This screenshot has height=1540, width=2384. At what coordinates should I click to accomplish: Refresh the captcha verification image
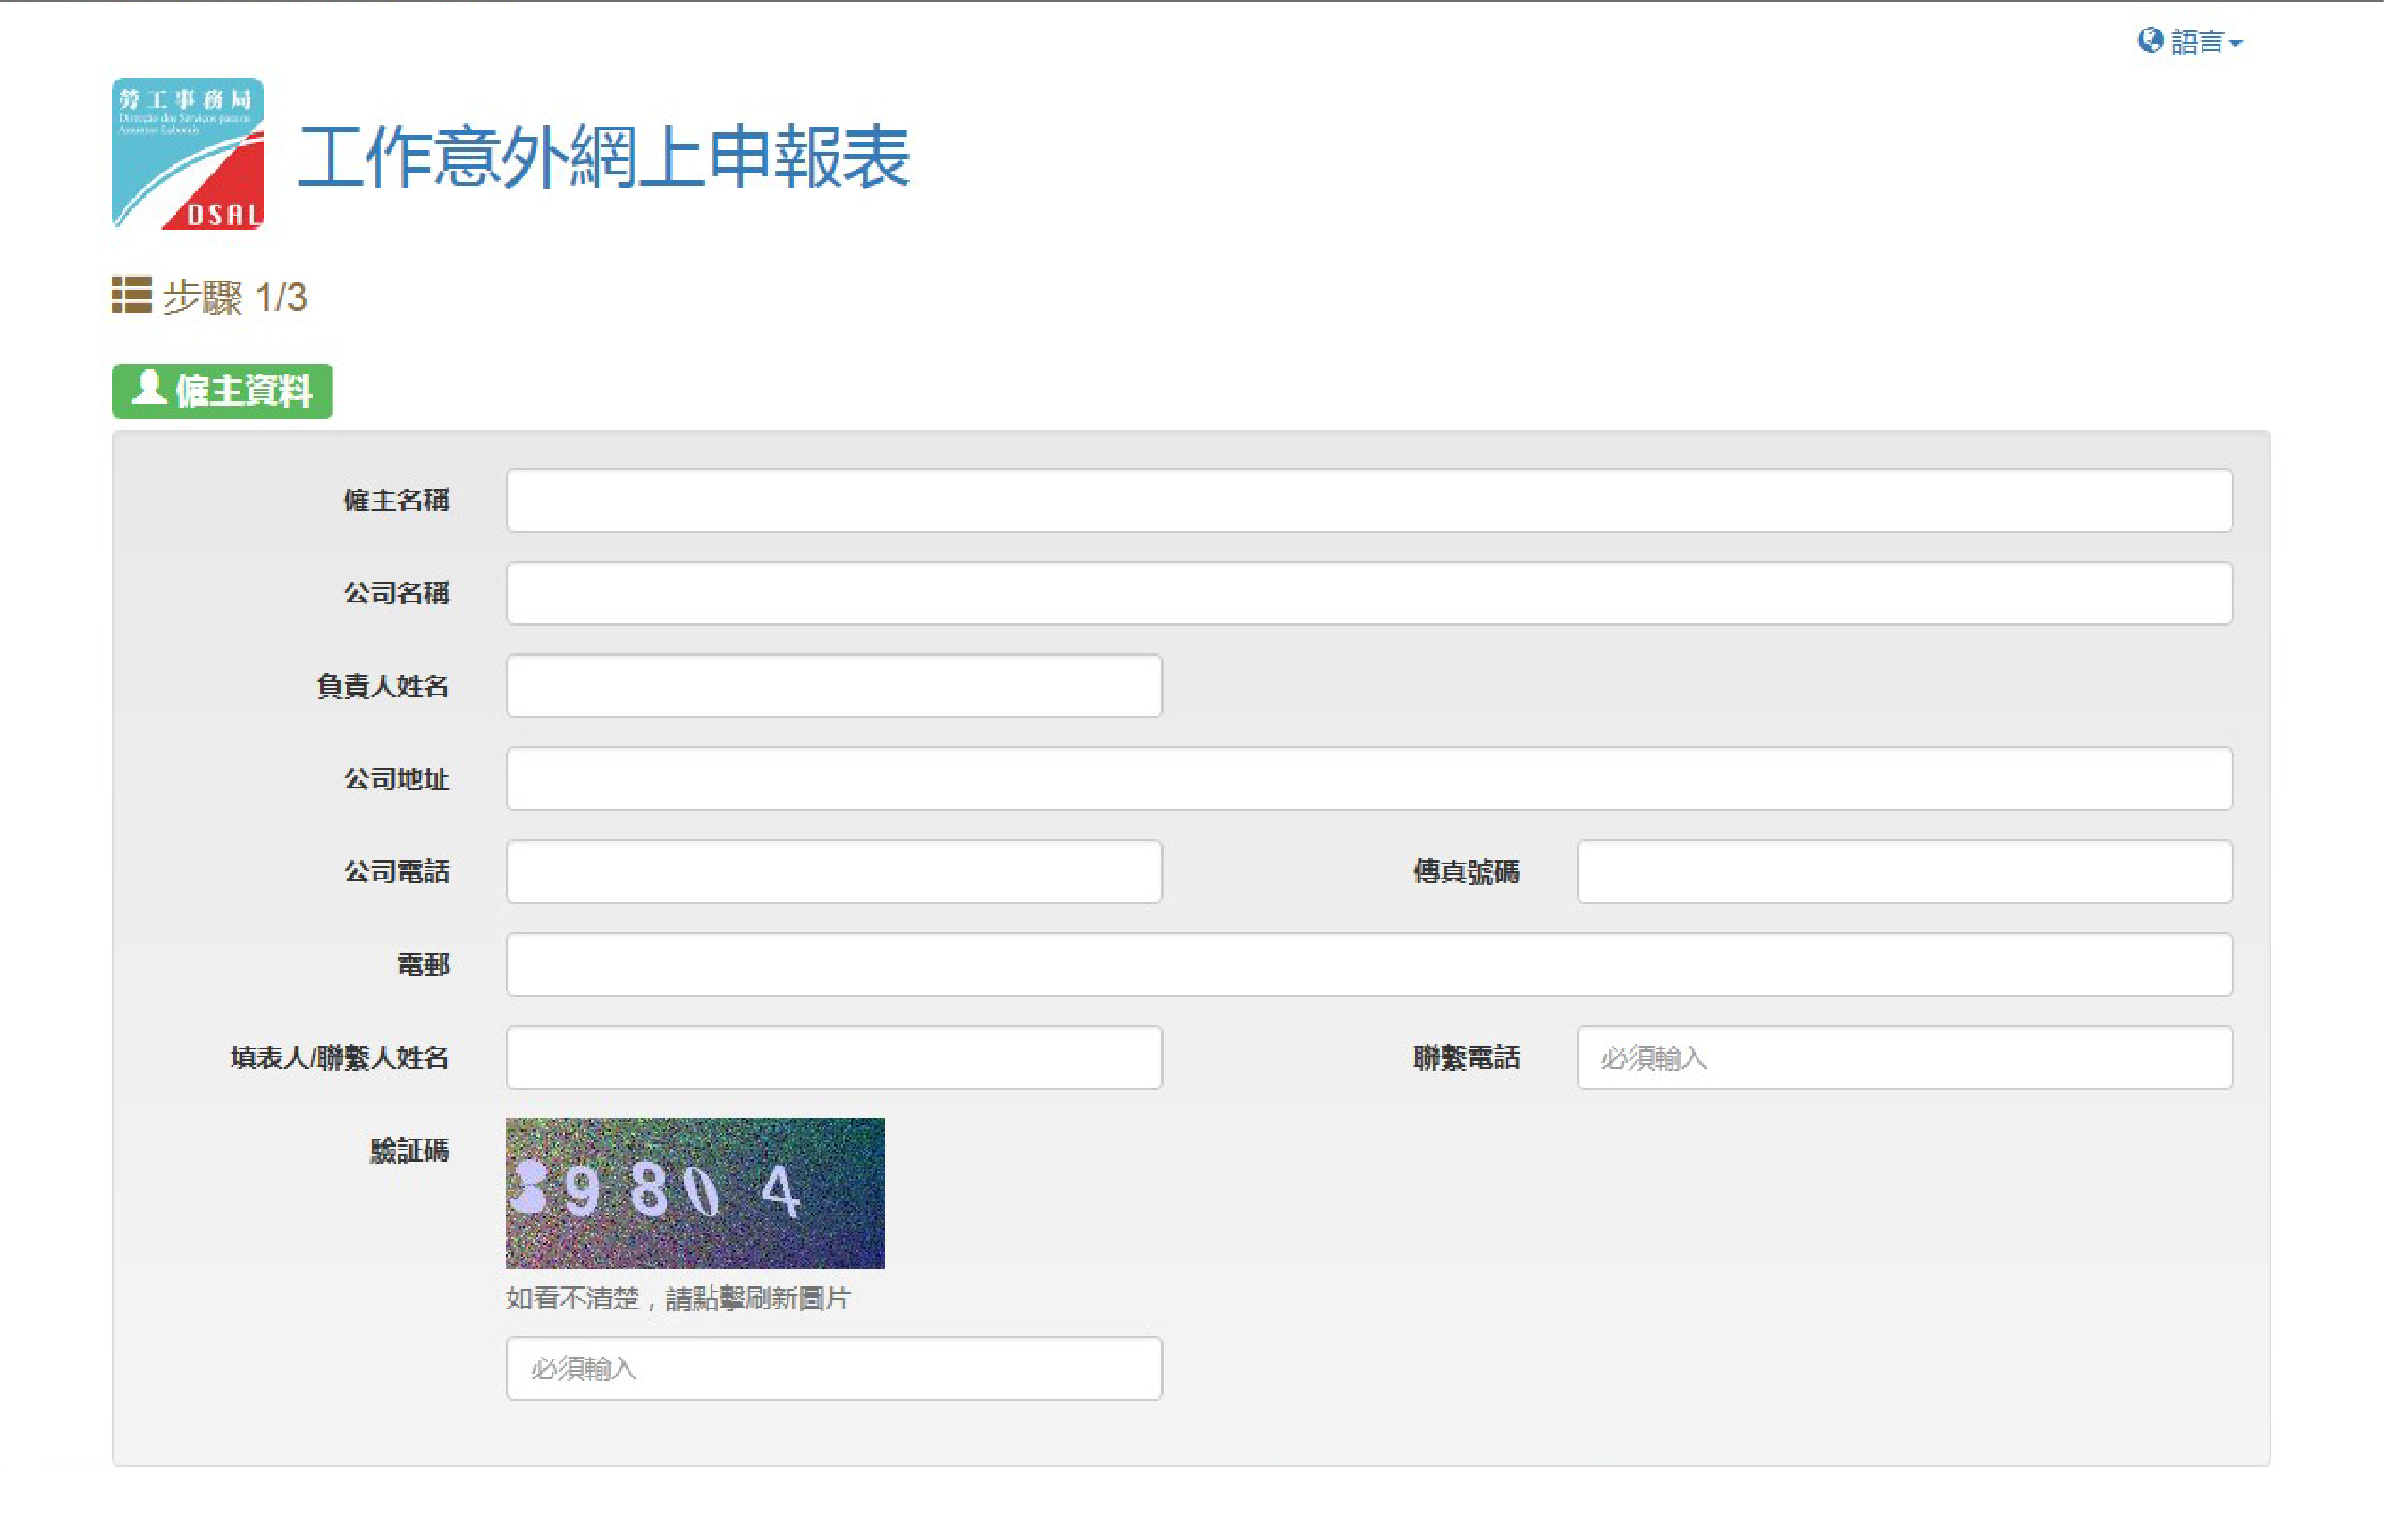tap(695, 1193)
